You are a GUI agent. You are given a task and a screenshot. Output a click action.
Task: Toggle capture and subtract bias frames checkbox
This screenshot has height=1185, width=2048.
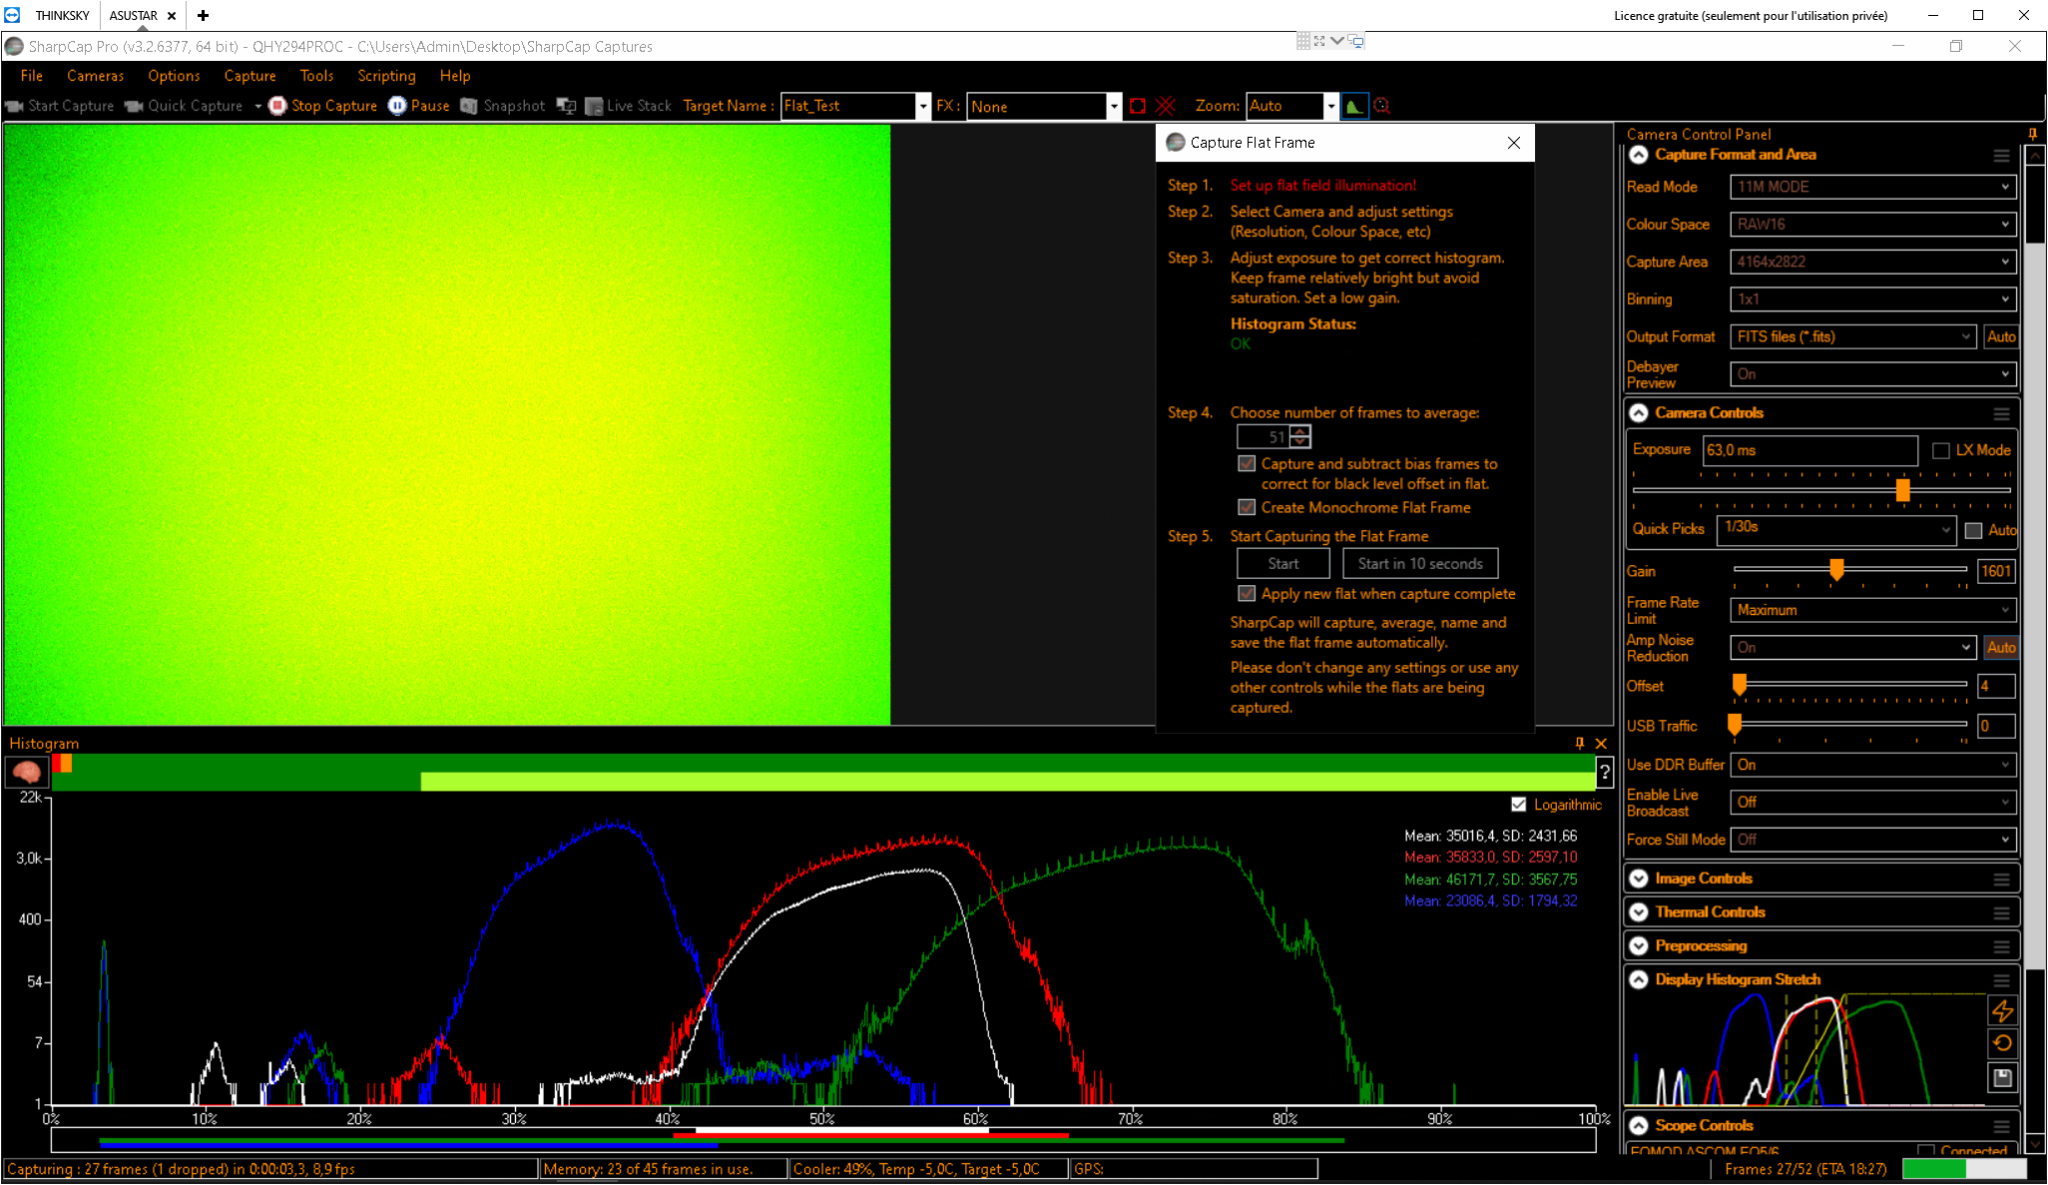click(1246, 464)
